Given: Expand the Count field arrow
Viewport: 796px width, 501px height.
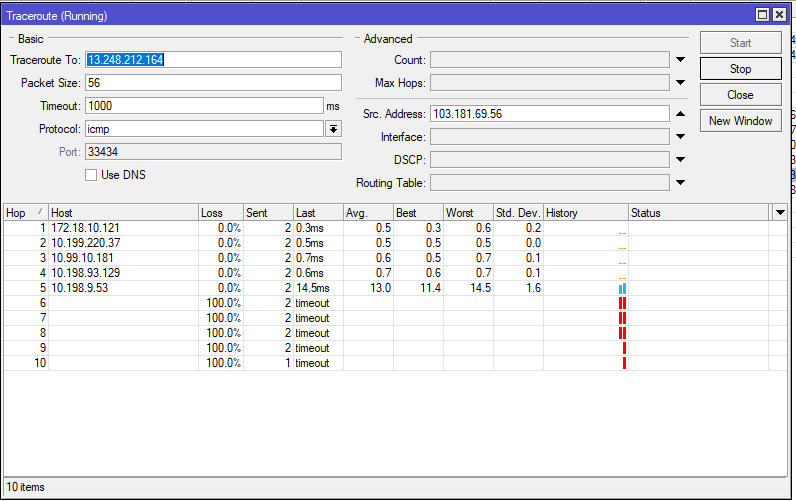Looking at the screenshot, I should (680, 60).
